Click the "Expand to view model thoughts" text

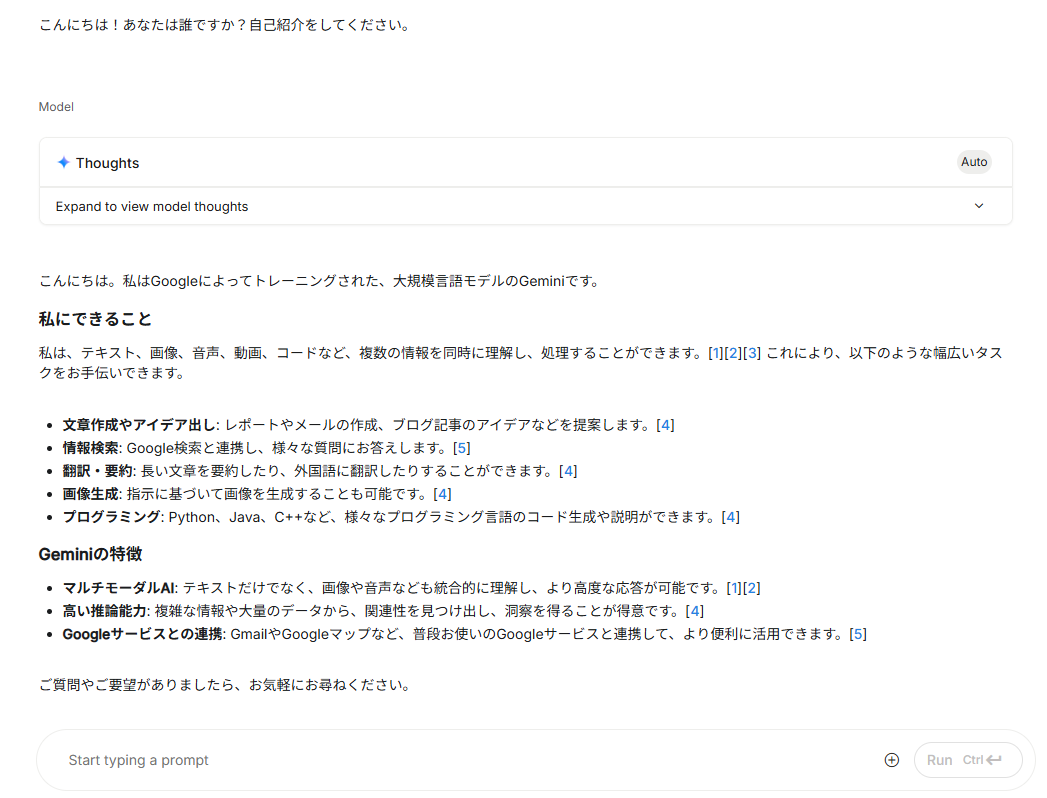pos(152,206)
